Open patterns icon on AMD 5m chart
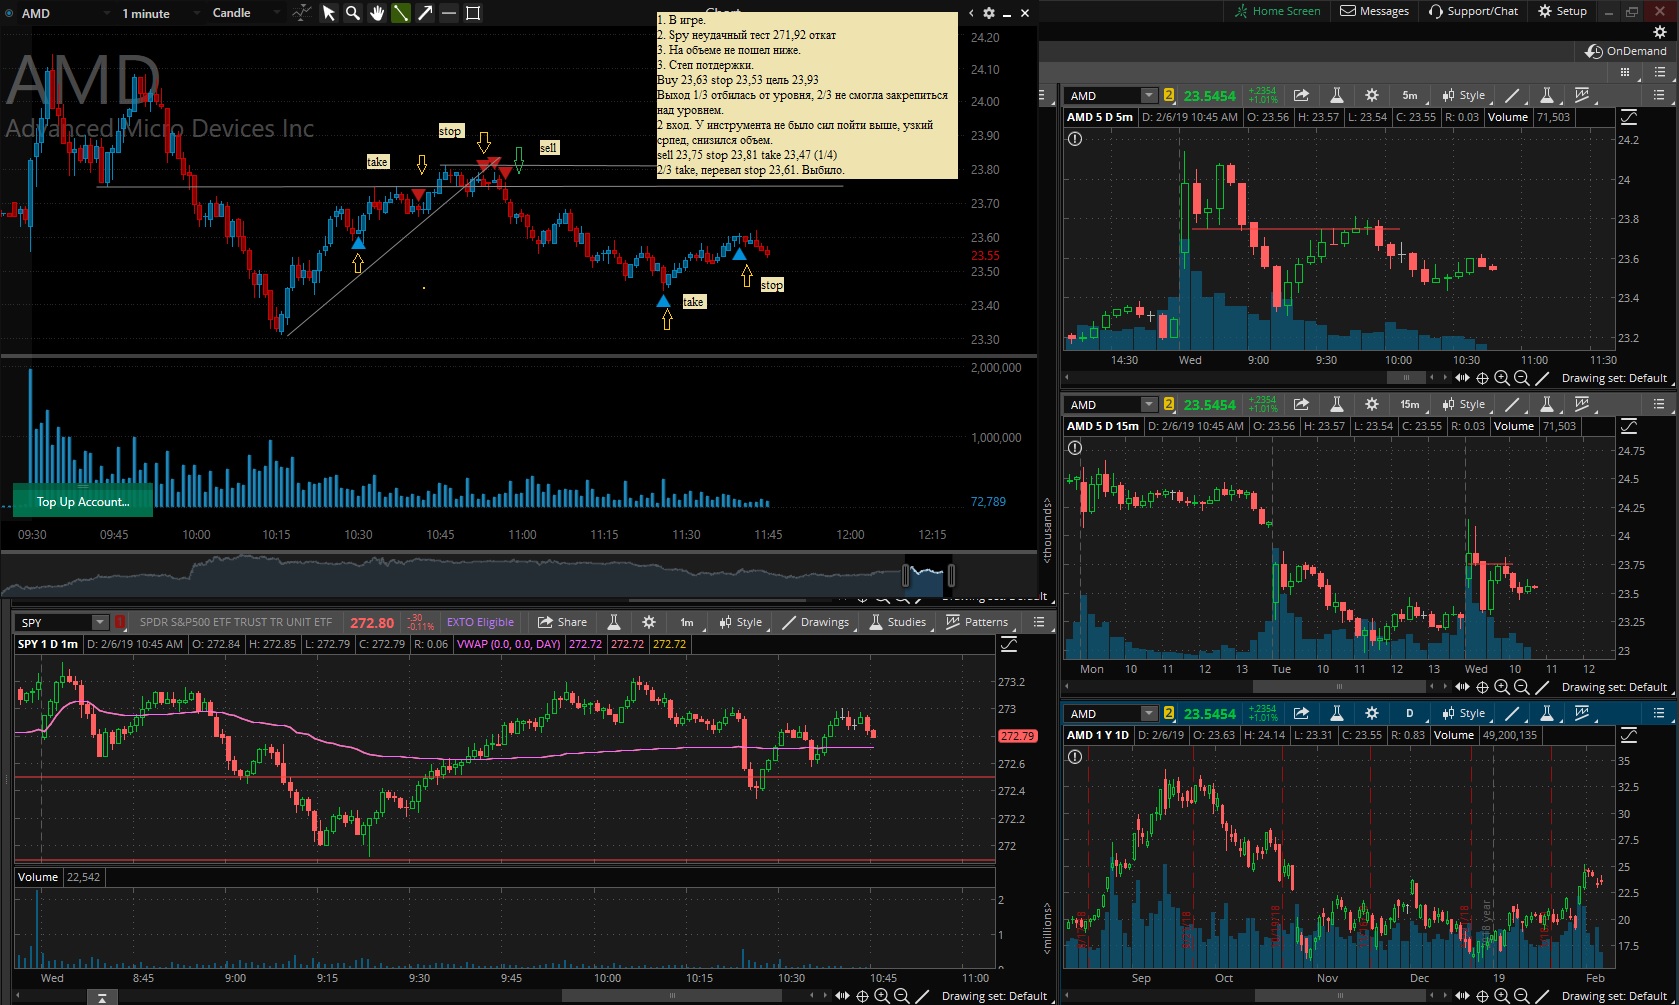The image size is (1679, 1005). tap(1582, 96)
